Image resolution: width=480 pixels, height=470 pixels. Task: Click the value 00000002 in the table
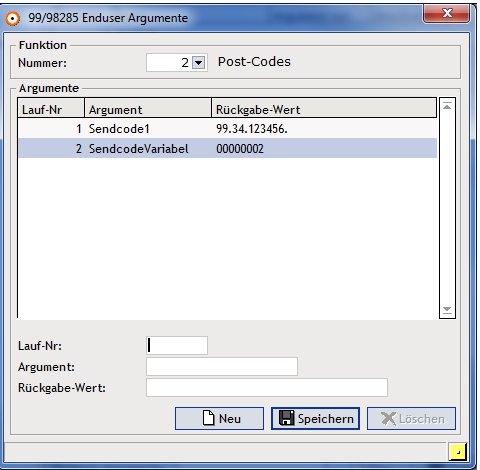point(240,149)
